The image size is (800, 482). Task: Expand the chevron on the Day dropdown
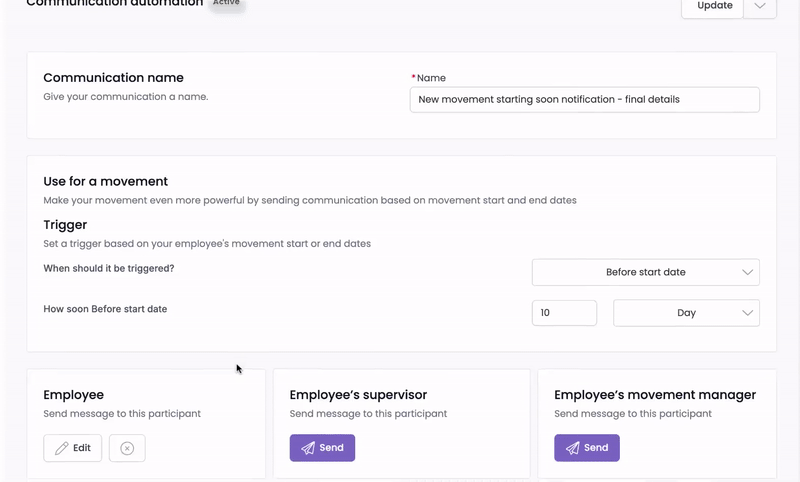point(747,313)
